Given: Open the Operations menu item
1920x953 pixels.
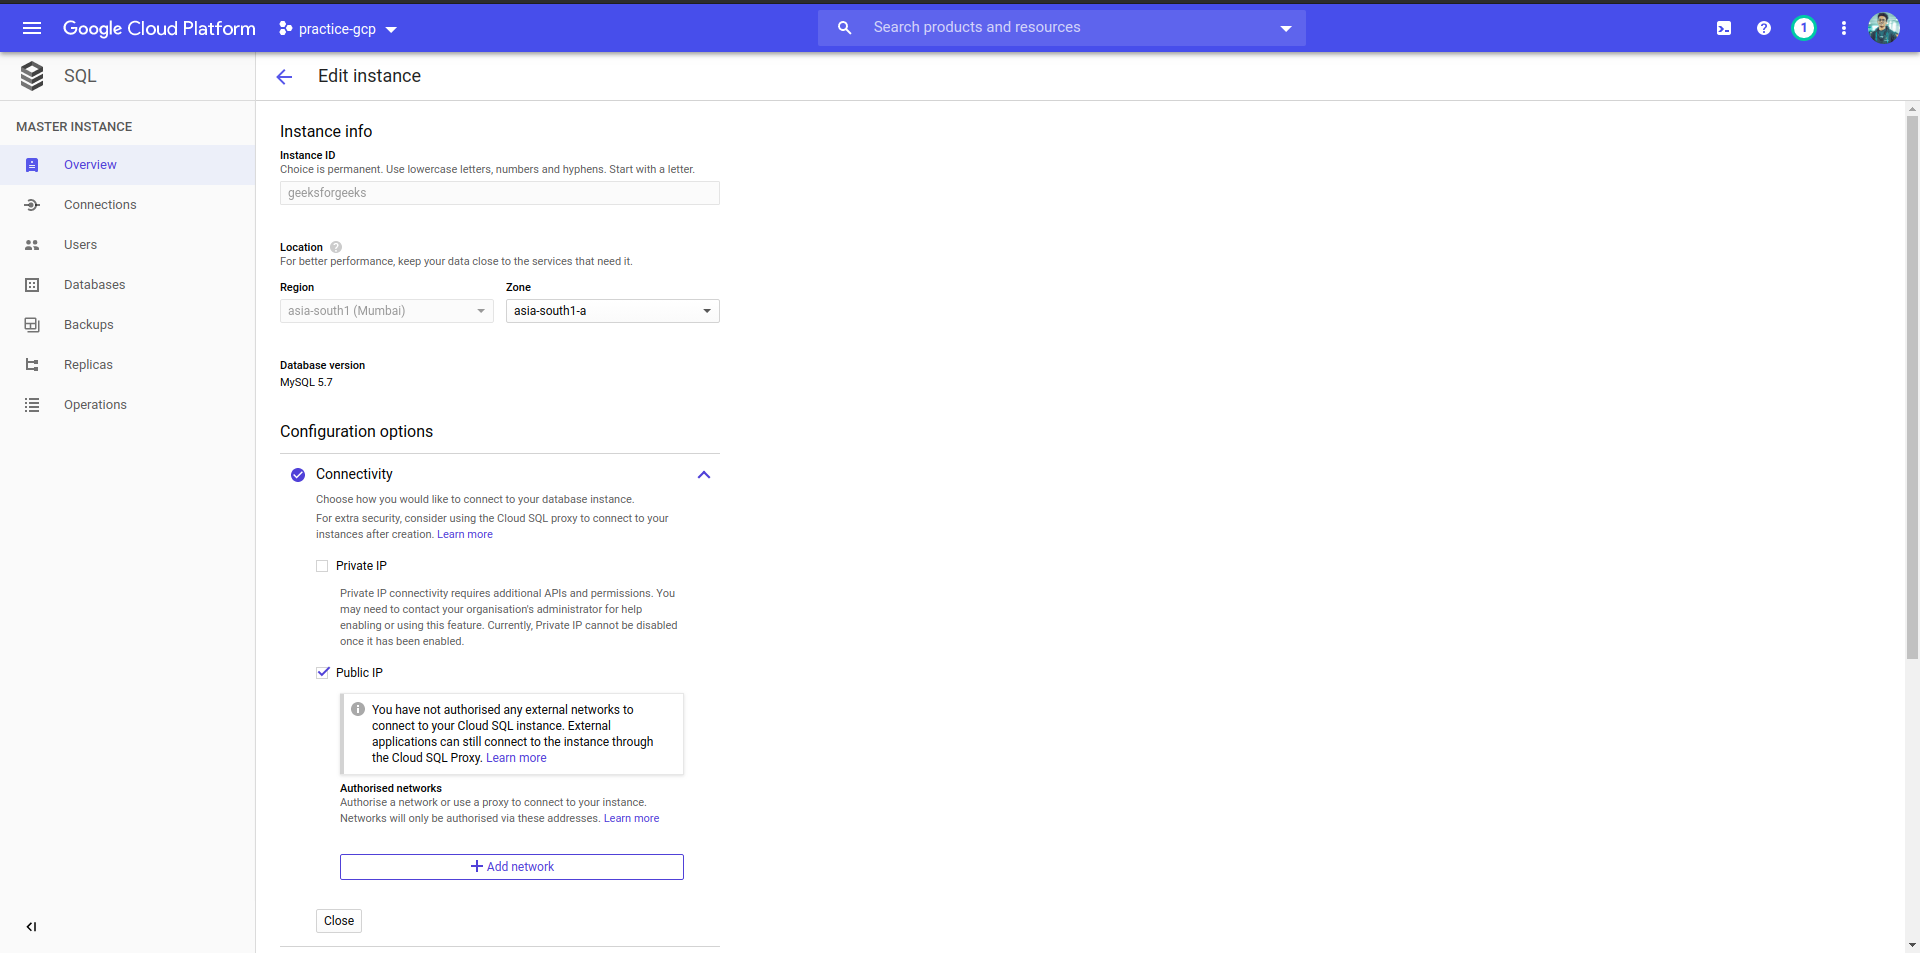Looking at the screenshot, I should click(128, 405).
